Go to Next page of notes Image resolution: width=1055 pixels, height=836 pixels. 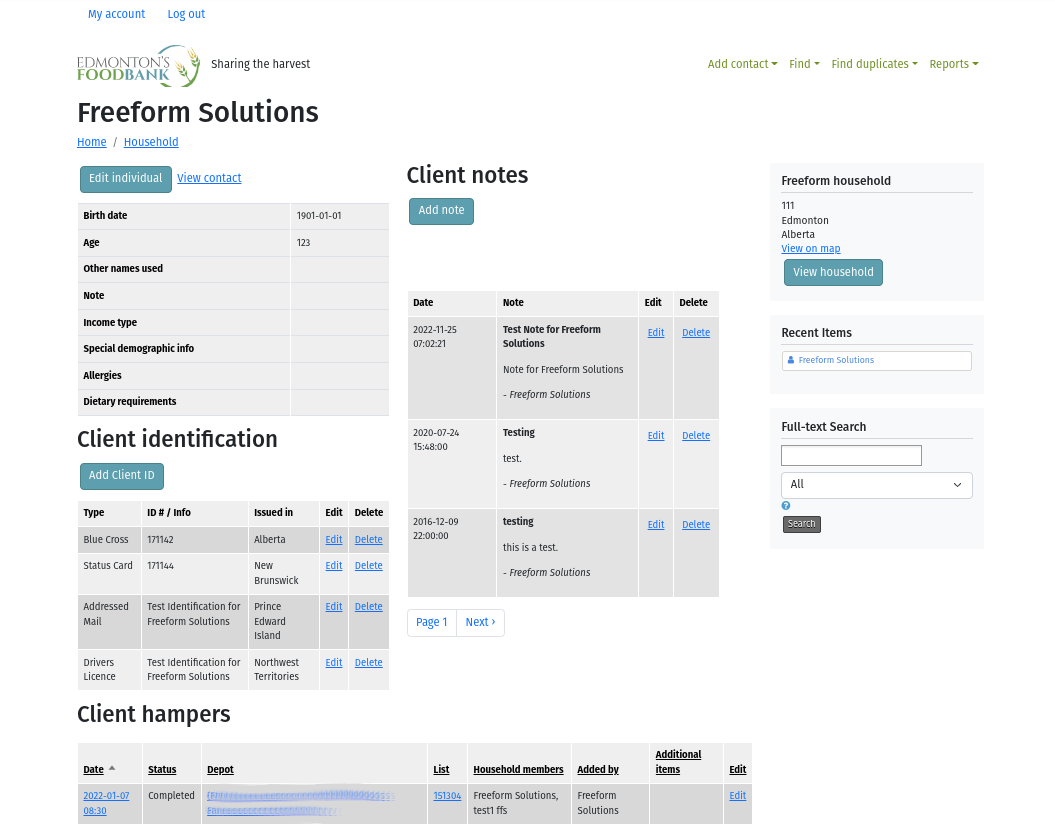pos(480,623)
